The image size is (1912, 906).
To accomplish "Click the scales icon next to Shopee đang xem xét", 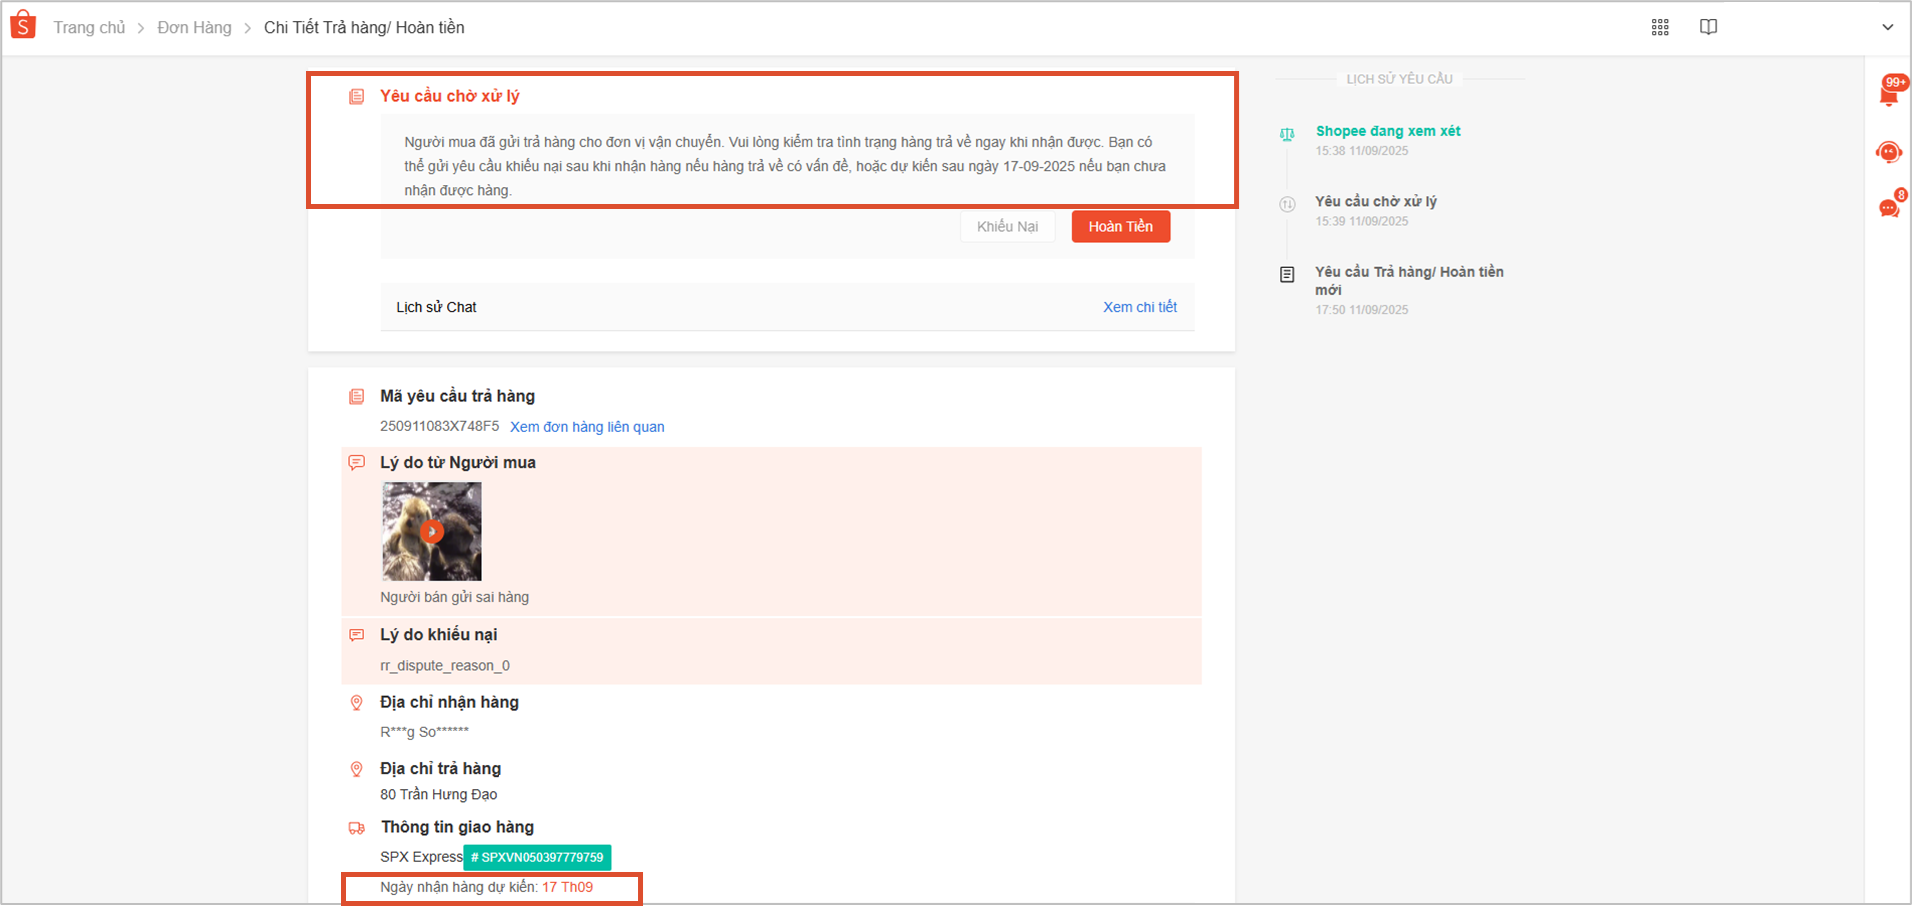I will pyautogui.click(x=1287, y=134).
